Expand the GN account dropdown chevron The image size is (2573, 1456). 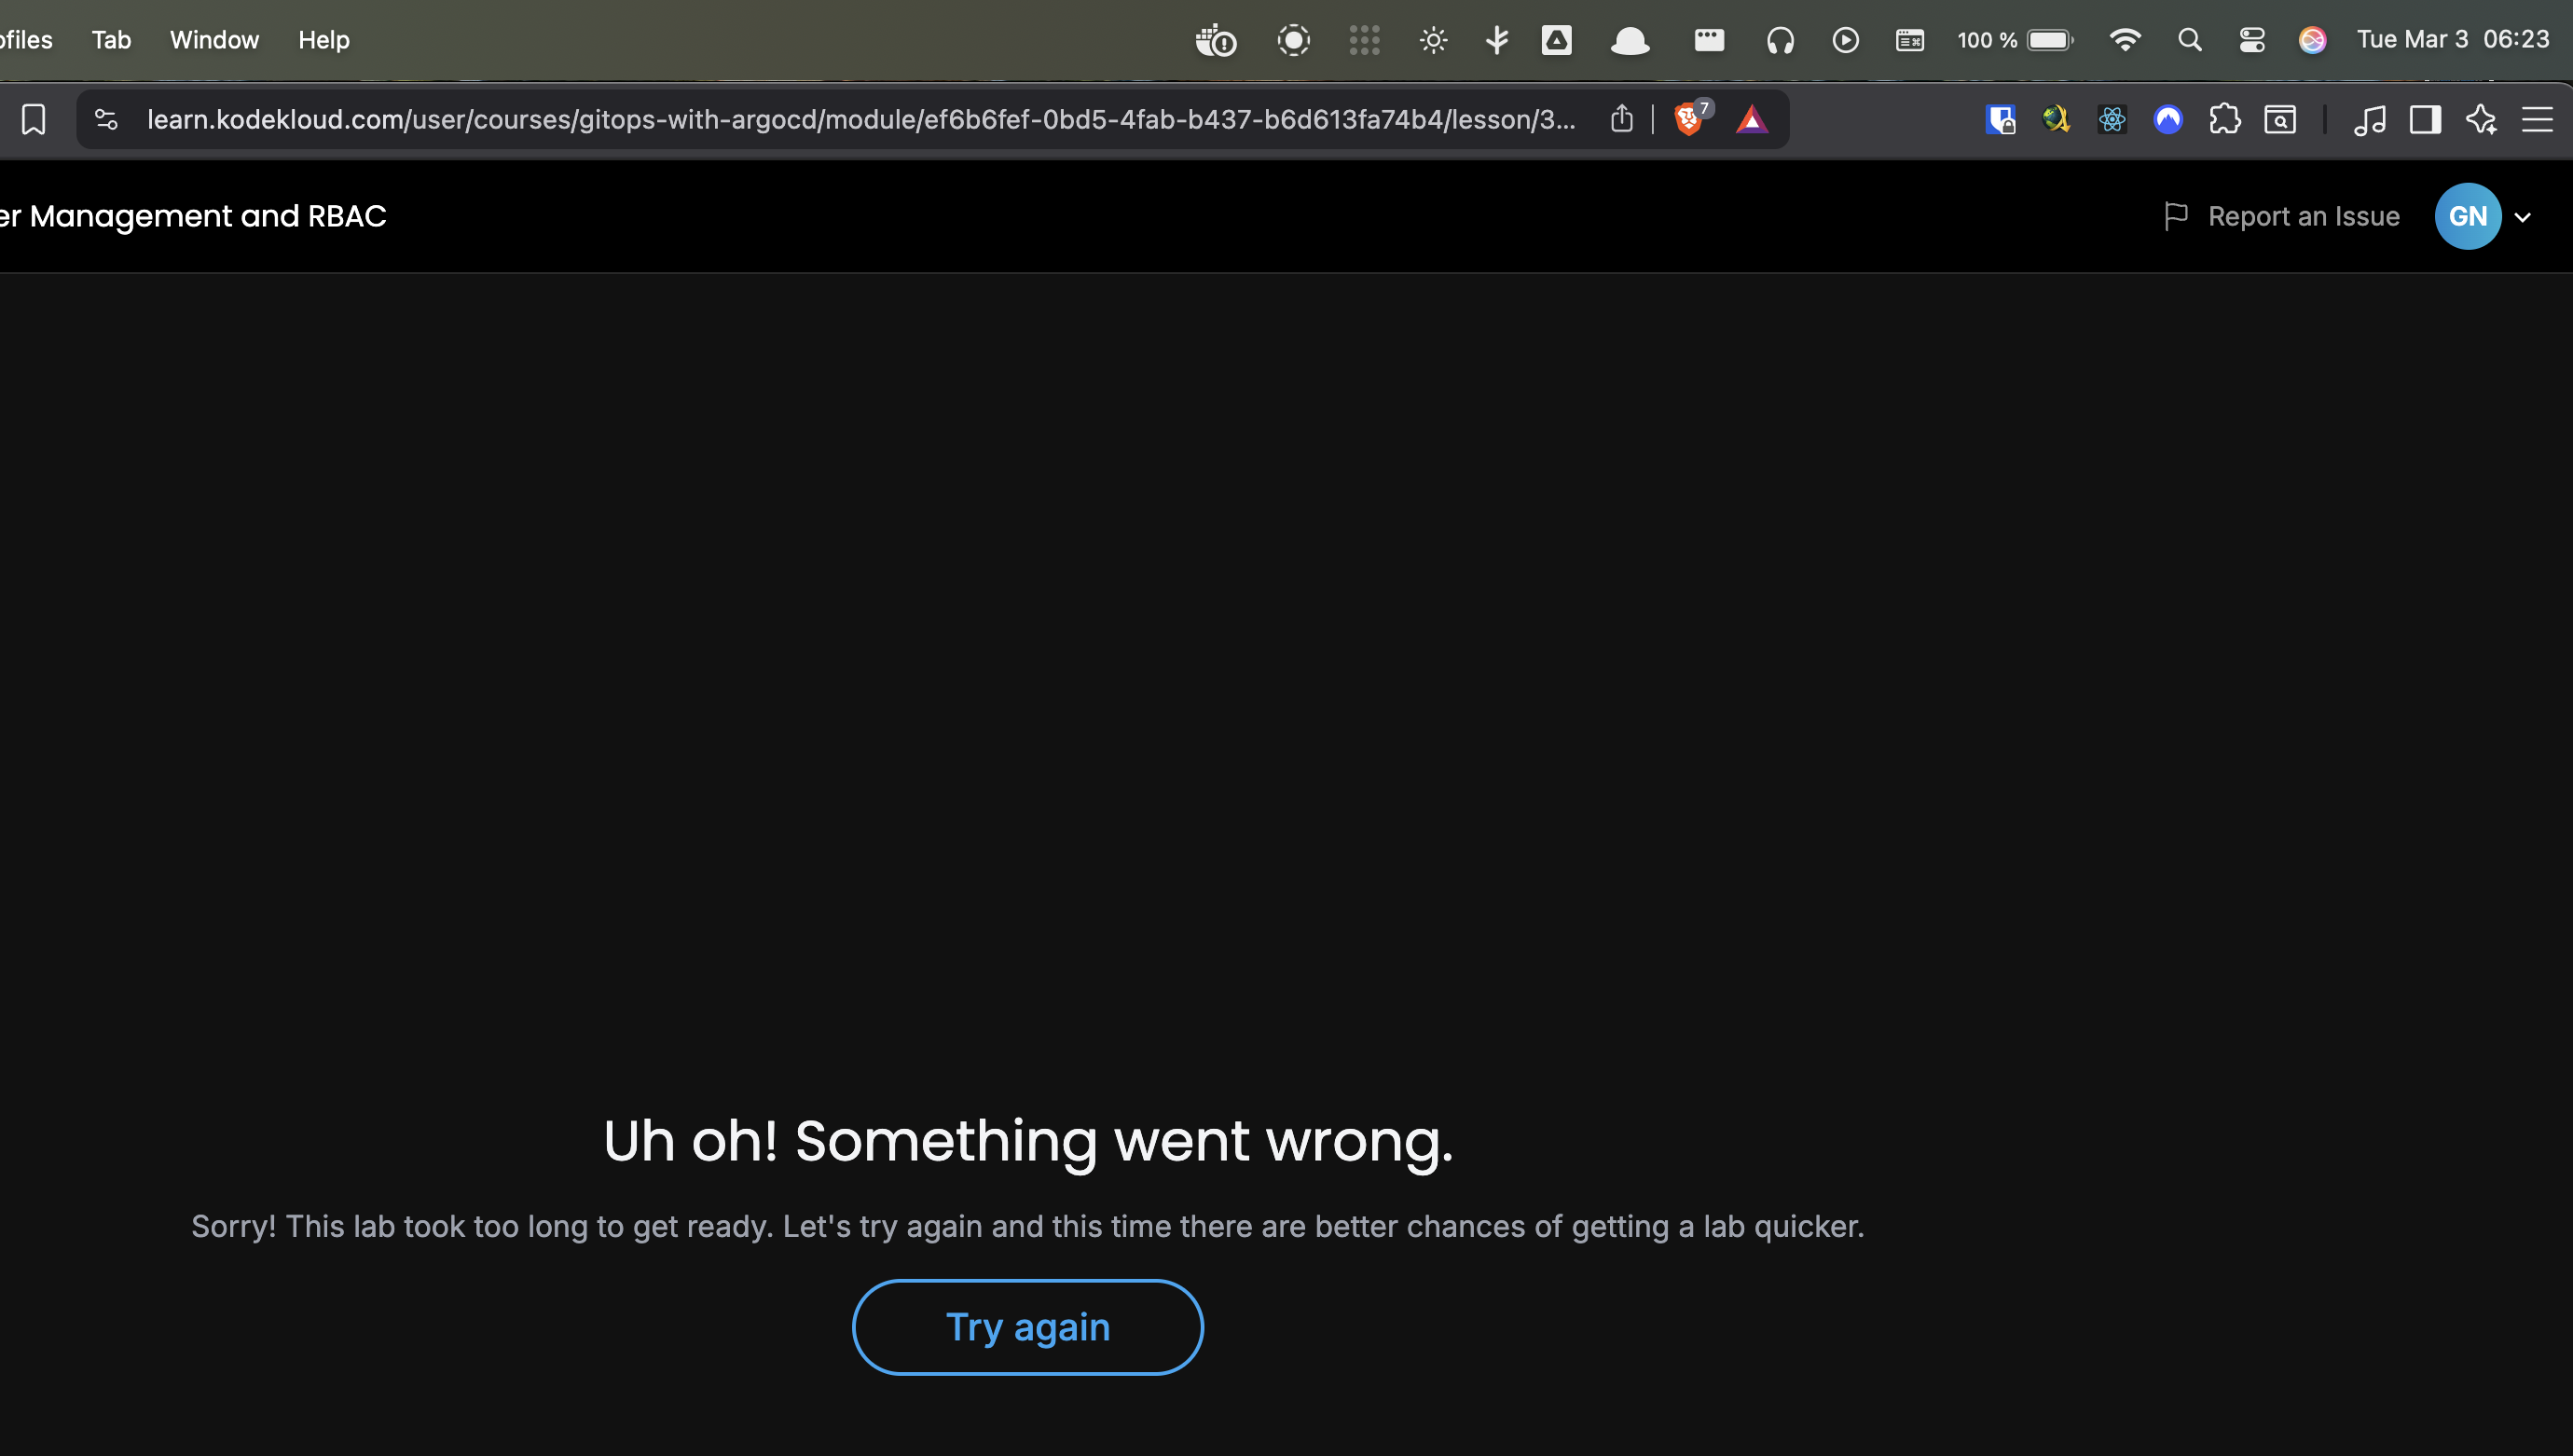tap(2523, 217)
